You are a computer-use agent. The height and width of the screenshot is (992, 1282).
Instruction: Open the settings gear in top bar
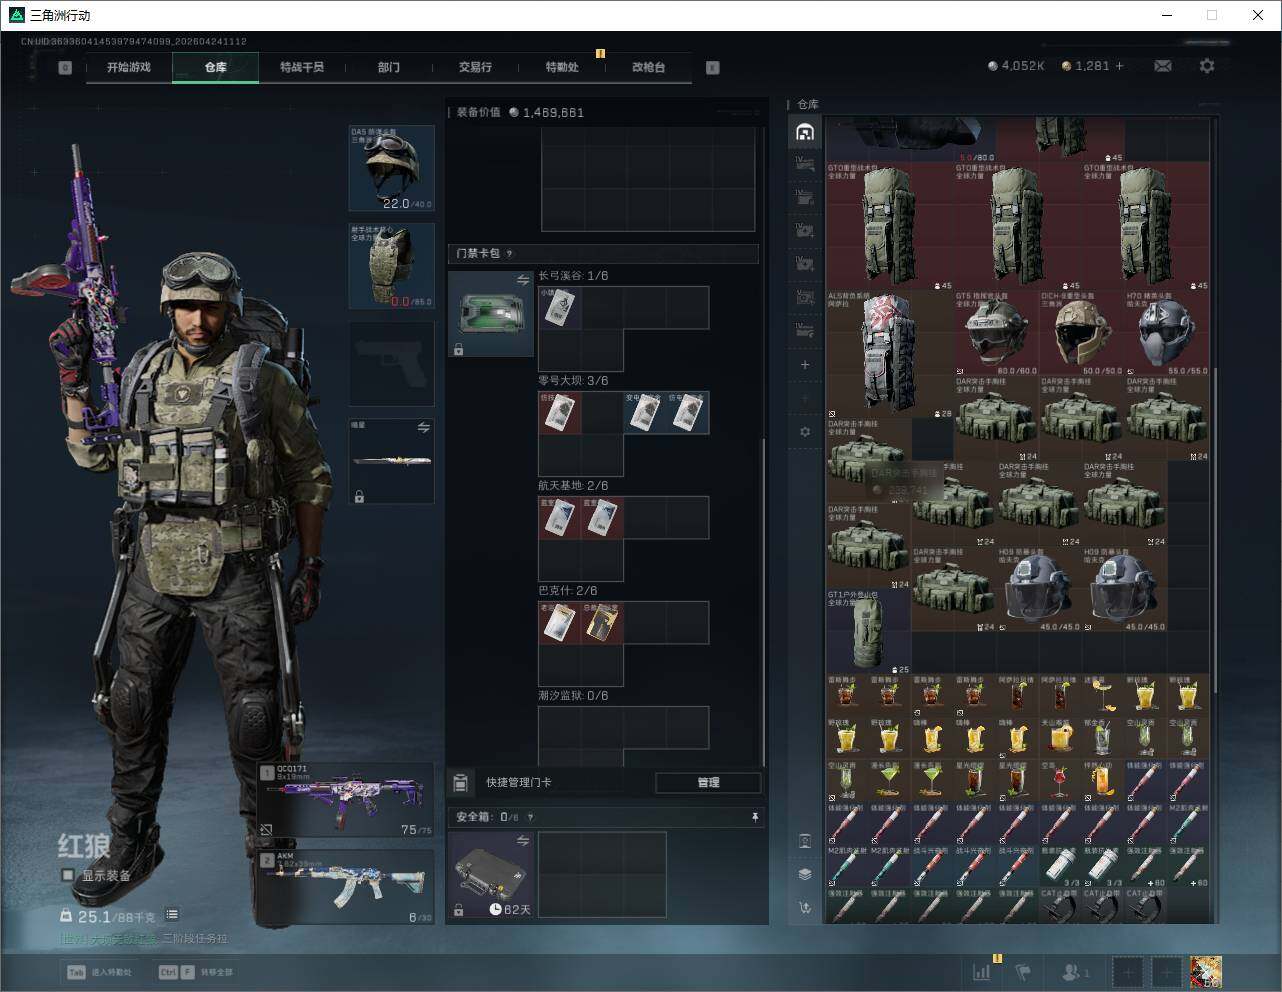coord(1207,66)
